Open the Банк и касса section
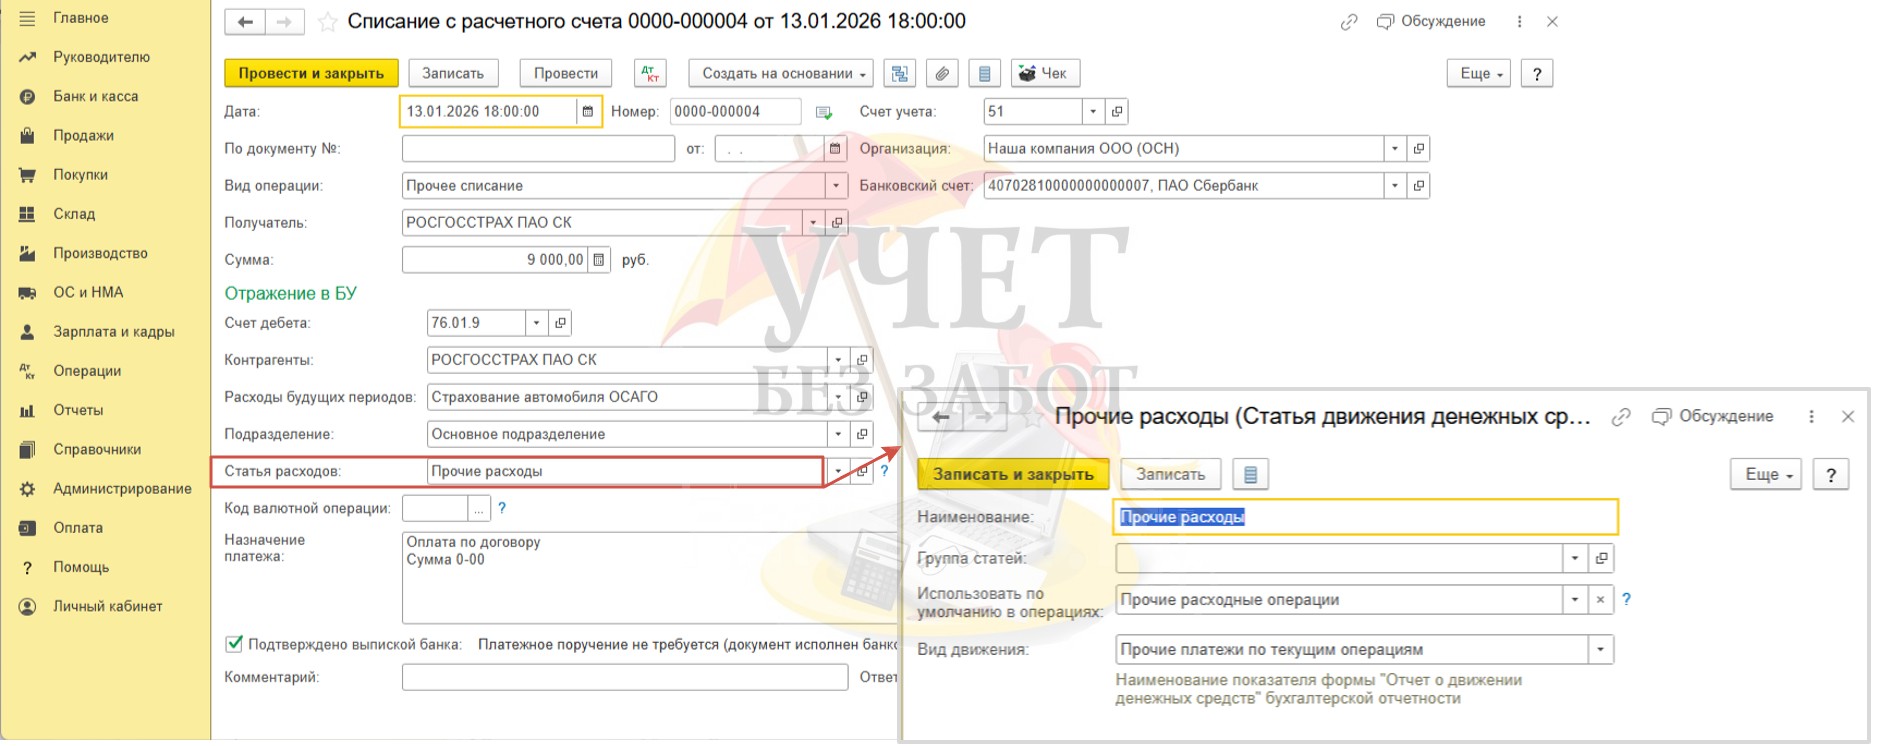Viewport: 1877px width, 746px height. coord(96,96)
